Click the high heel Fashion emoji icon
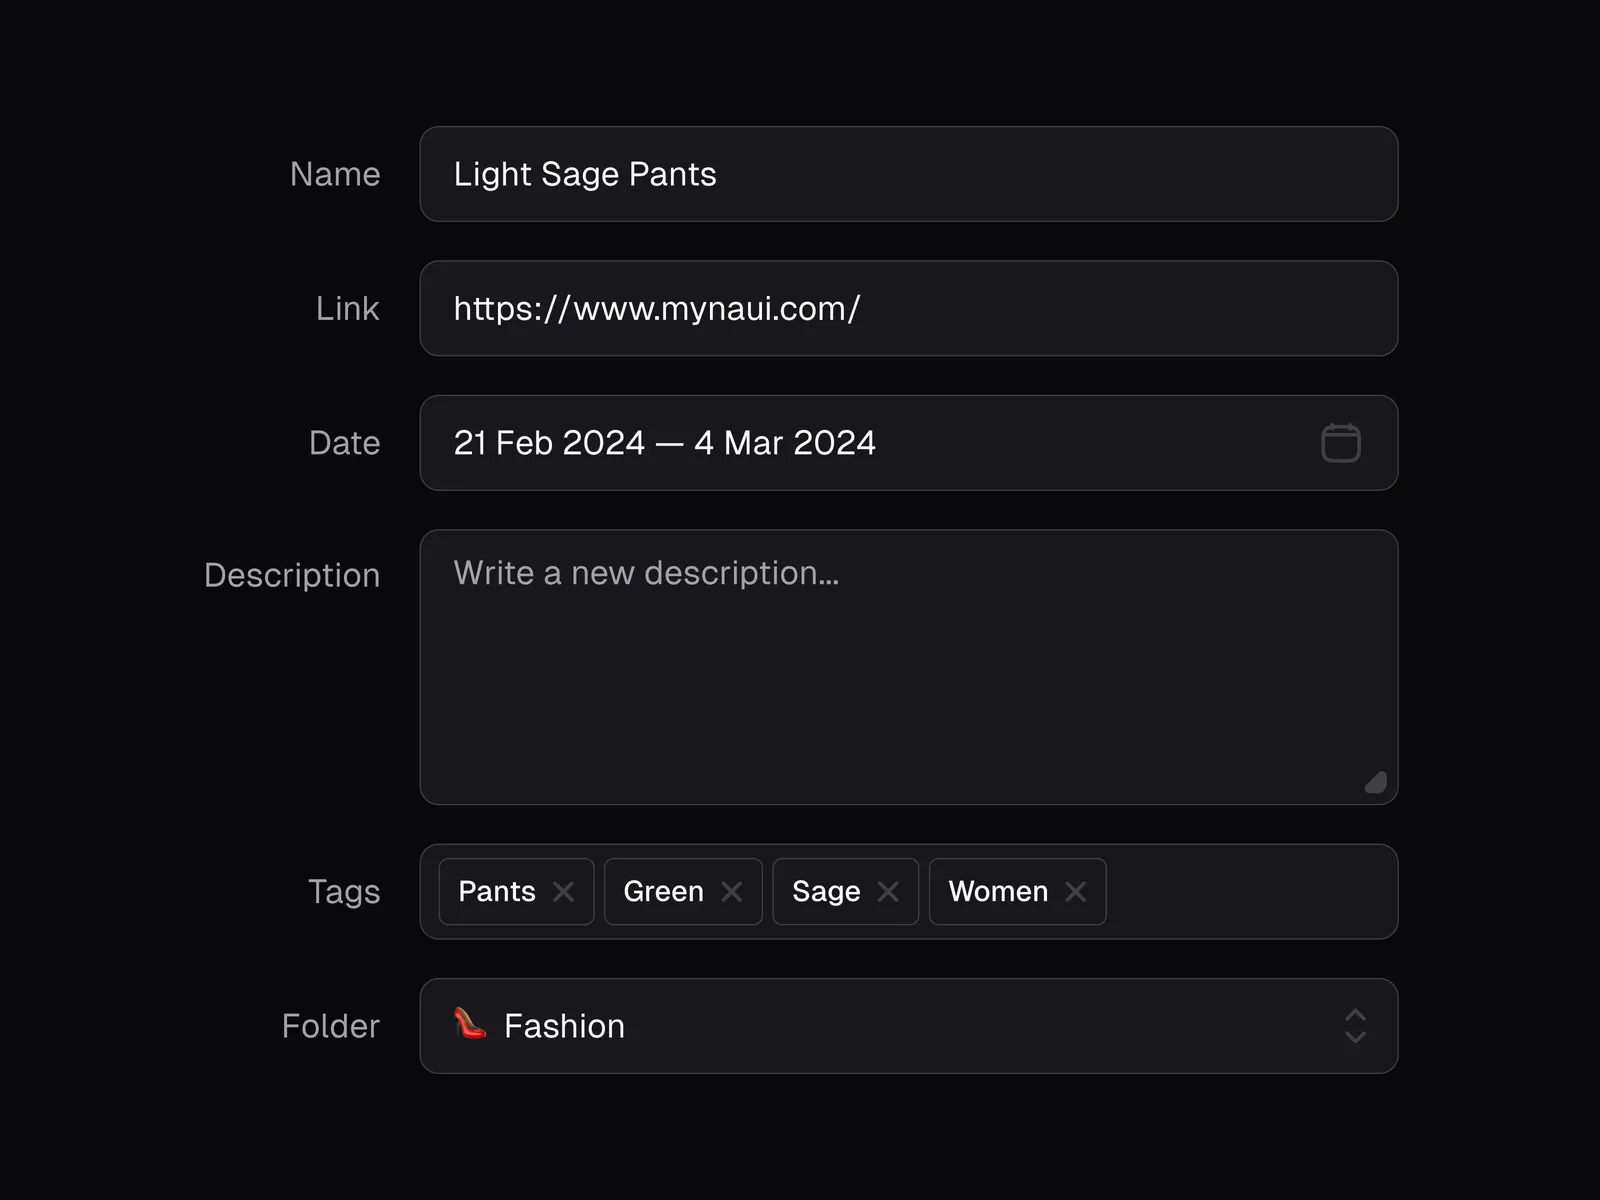The image size is (1600, 1200). click(470, 1024)
